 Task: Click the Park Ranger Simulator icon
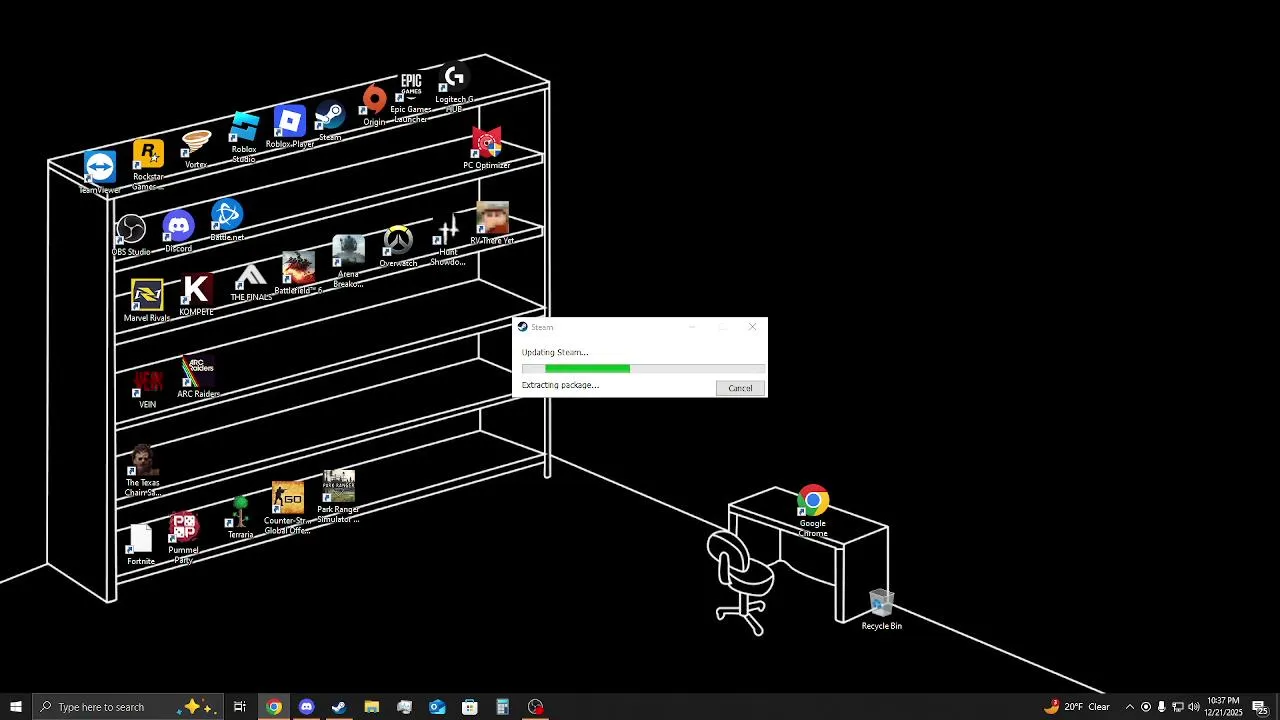point(338,497)
